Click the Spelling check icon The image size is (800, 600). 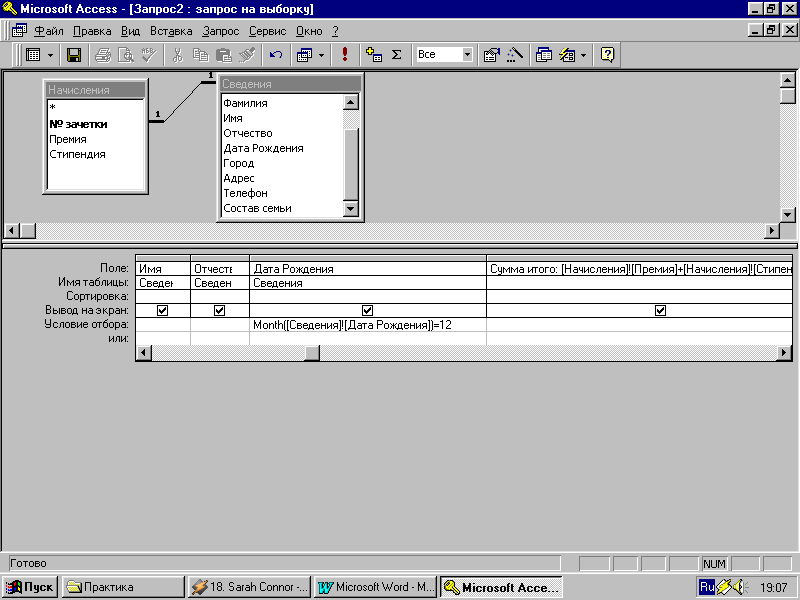tap(148, 55)
